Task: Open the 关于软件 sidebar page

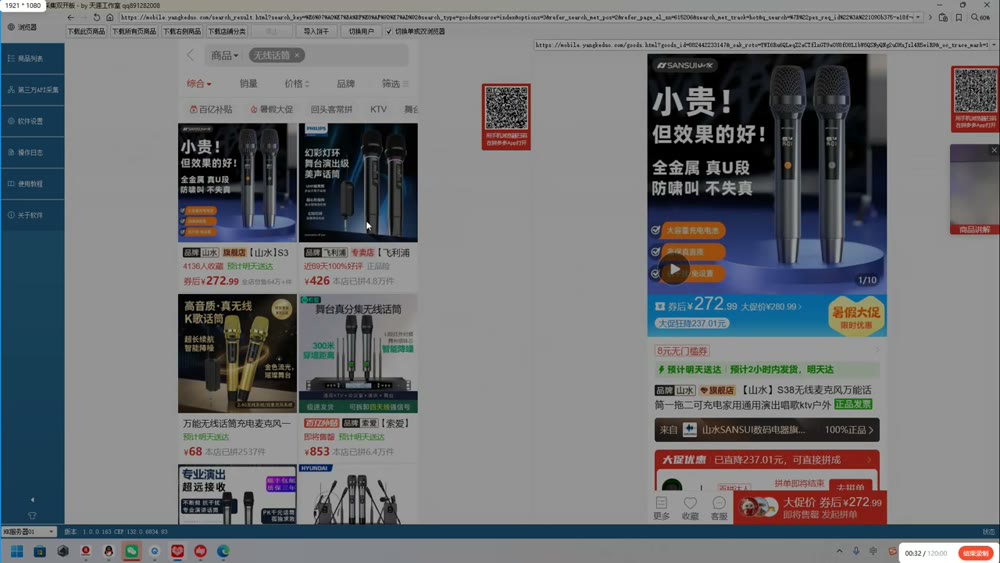Action: point(32,215)
